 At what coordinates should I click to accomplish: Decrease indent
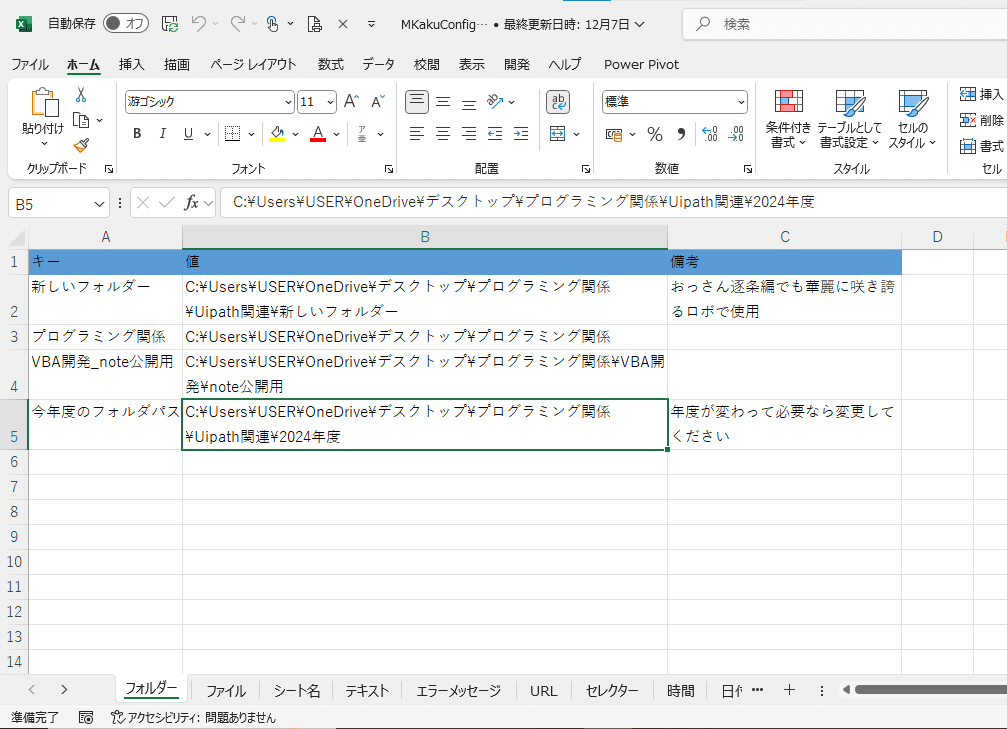(x=495, y=134)
